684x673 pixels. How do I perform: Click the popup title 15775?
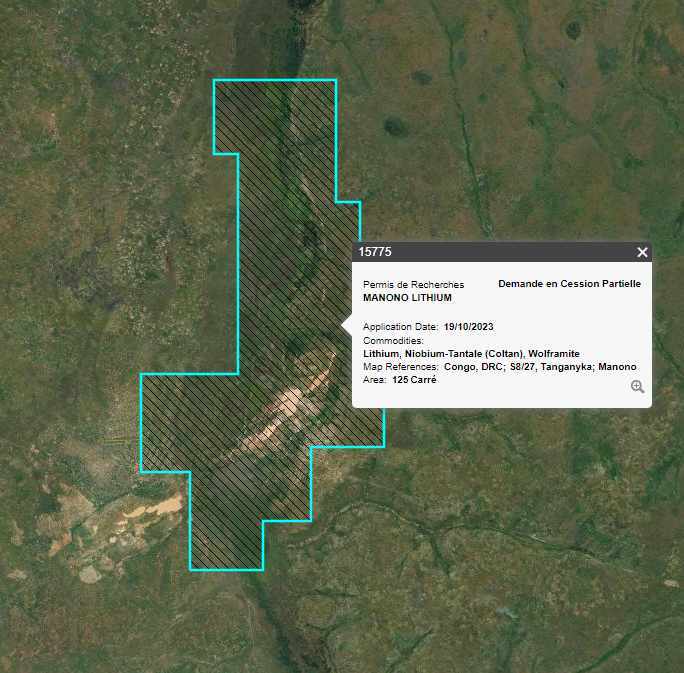(375, 252)
